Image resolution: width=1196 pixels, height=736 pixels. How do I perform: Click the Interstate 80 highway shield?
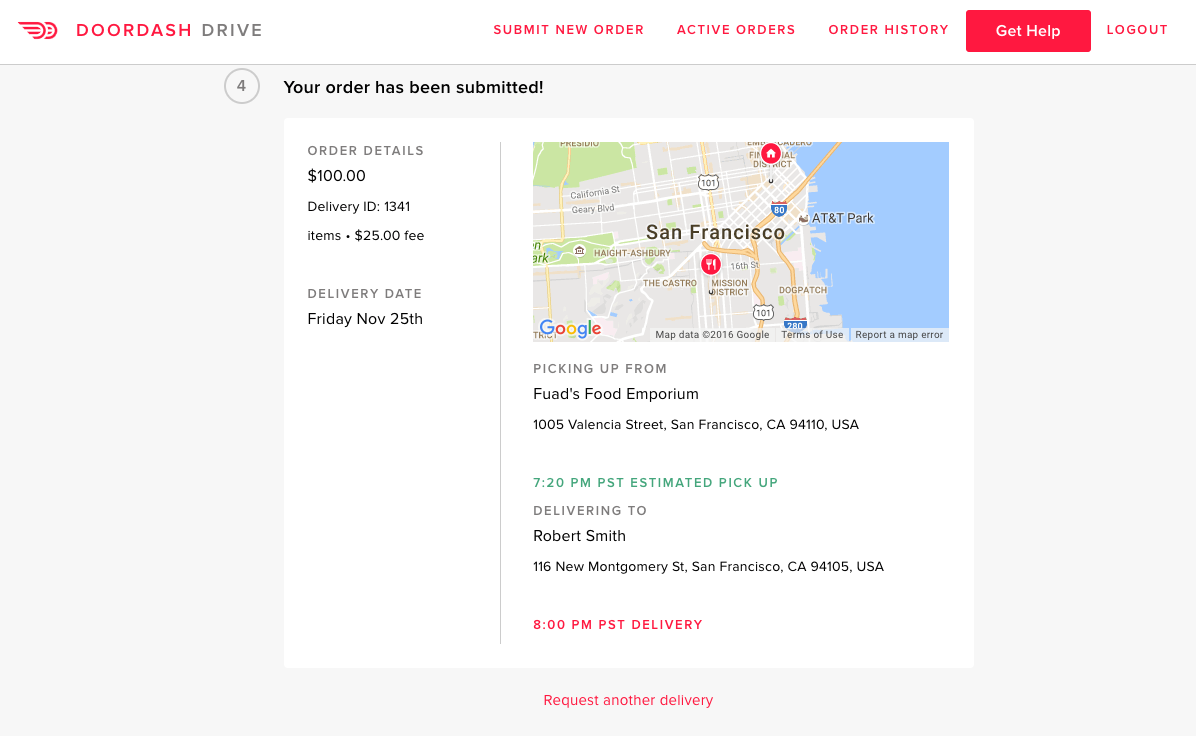click(779, 209)
